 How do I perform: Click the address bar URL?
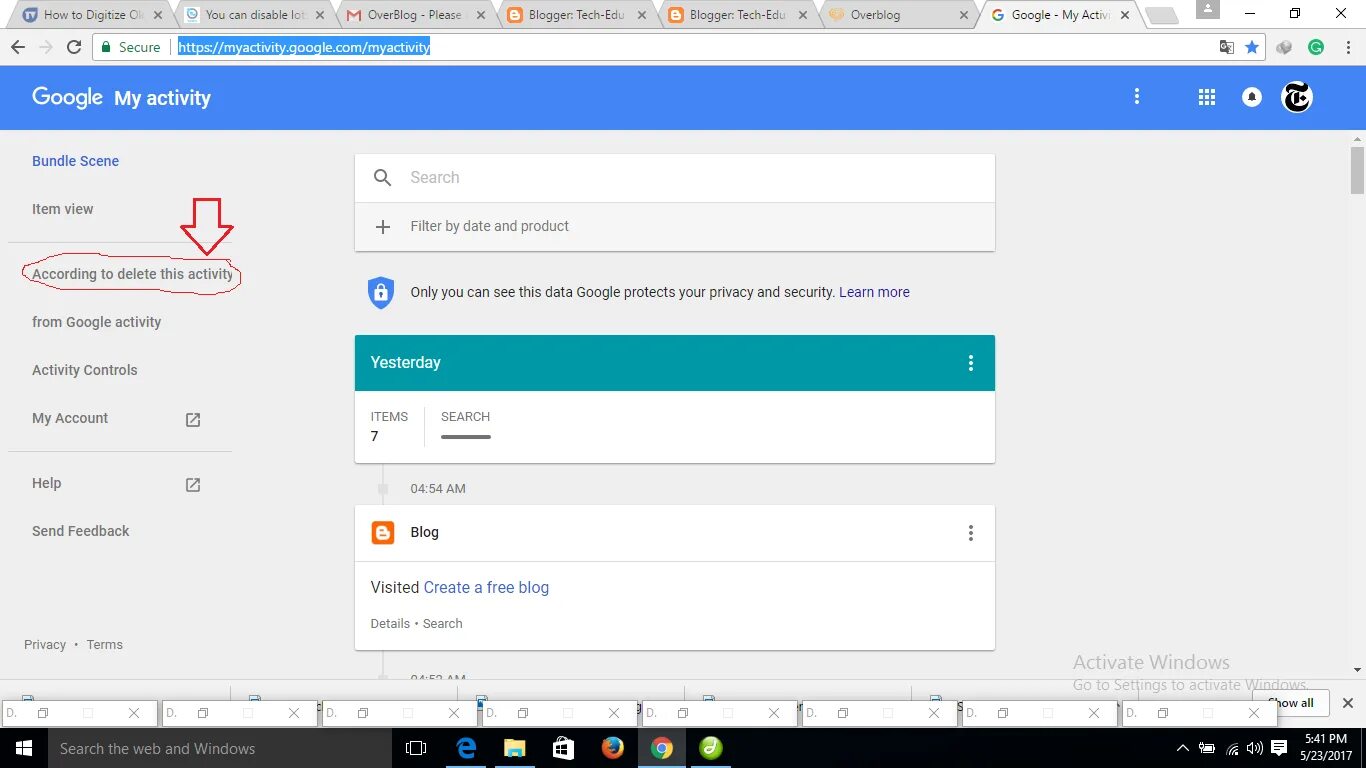pyautogui.click(x=304, y=47)
